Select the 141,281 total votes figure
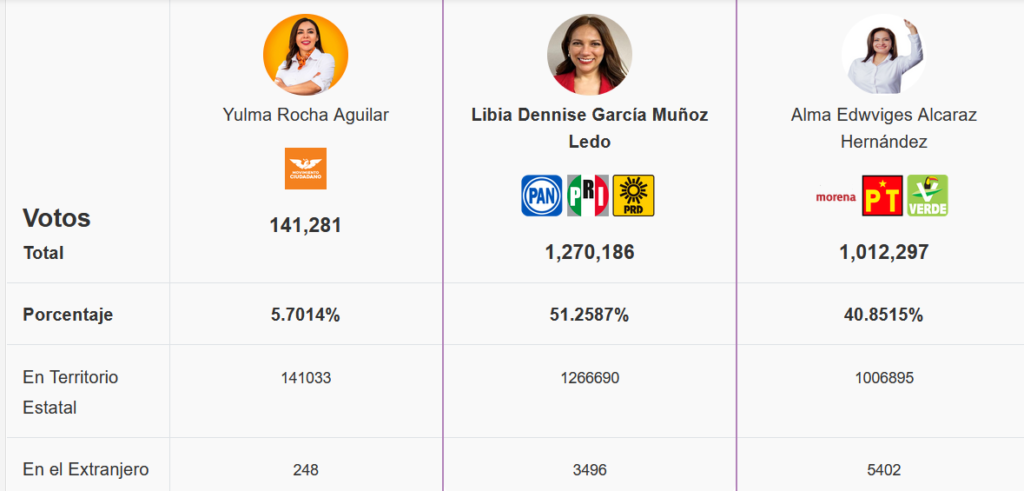Screen dimensions: 1024x491 305,225
